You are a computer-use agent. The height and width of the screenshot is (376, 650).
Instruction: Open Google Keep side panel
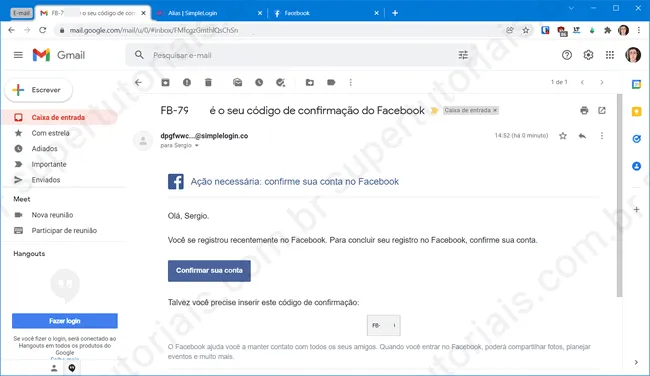(636, 112)
